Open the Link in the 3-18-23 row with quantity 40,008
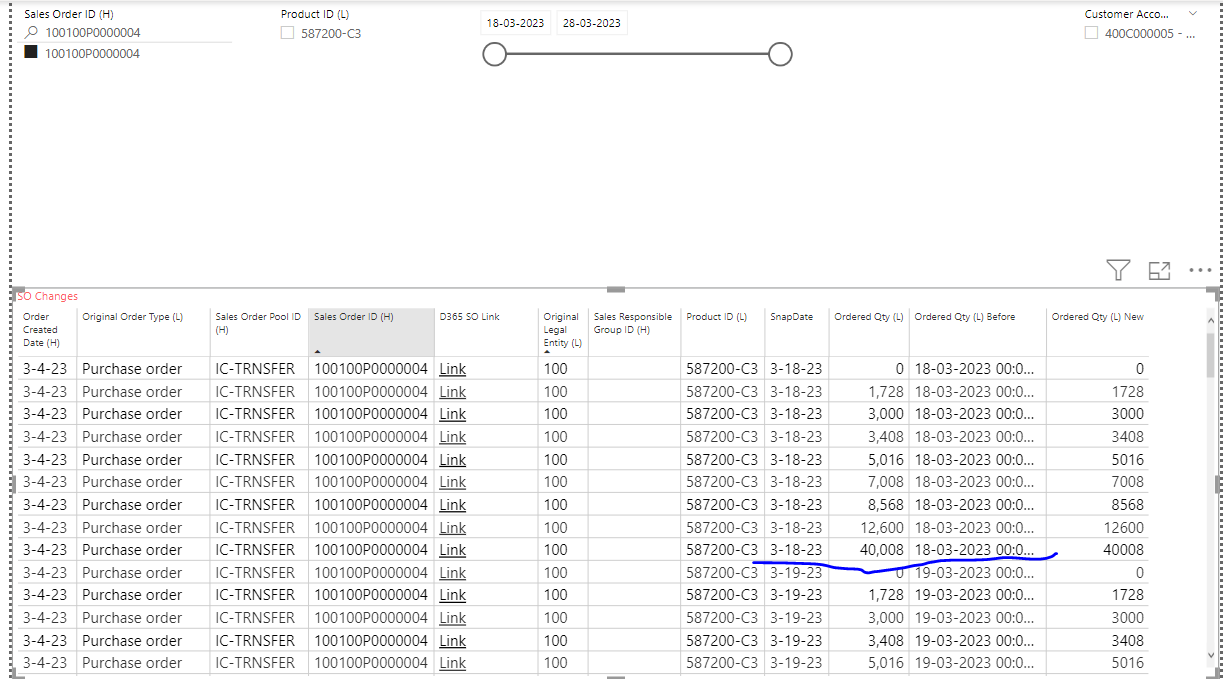The height and width of the screenshot is (679, 1223). point(452,550)
